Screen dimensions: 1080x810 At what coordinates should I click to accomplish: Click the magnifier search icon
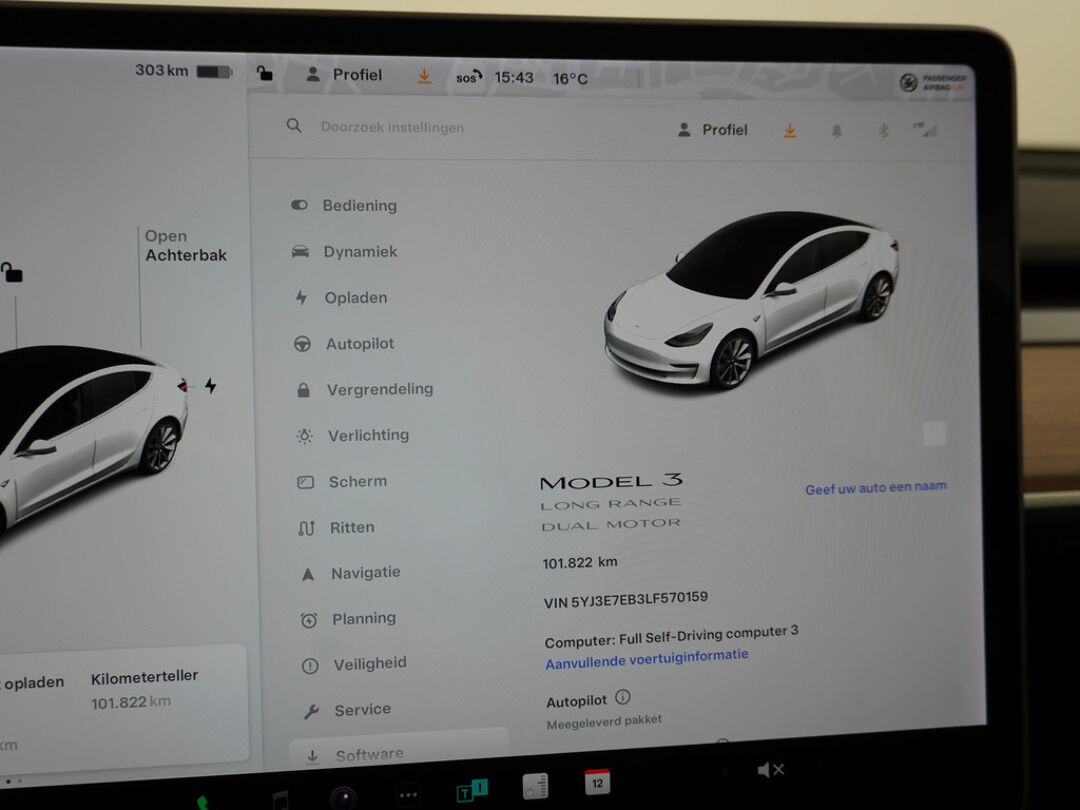(x=294, y=126)
